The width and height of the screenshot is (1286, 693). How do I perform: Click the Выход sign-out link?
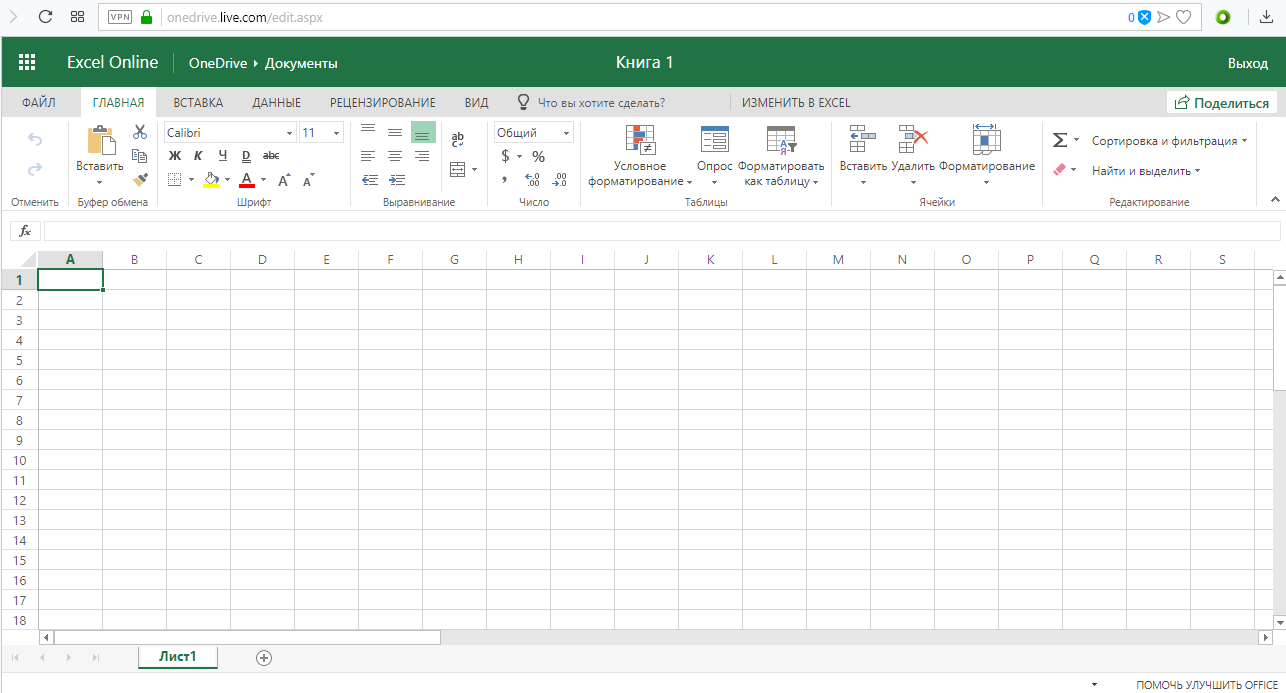[1248, 63]
